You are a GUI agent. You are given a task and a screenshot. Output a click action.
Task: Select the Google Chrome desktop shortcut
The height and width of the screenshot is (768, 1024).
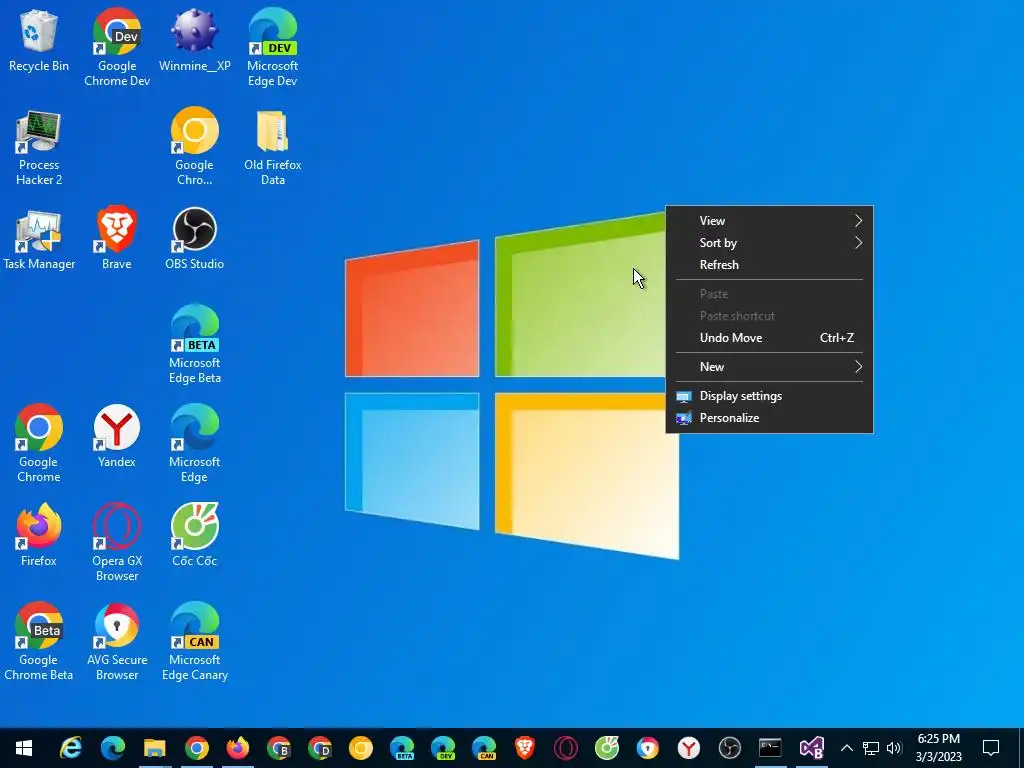39,443
